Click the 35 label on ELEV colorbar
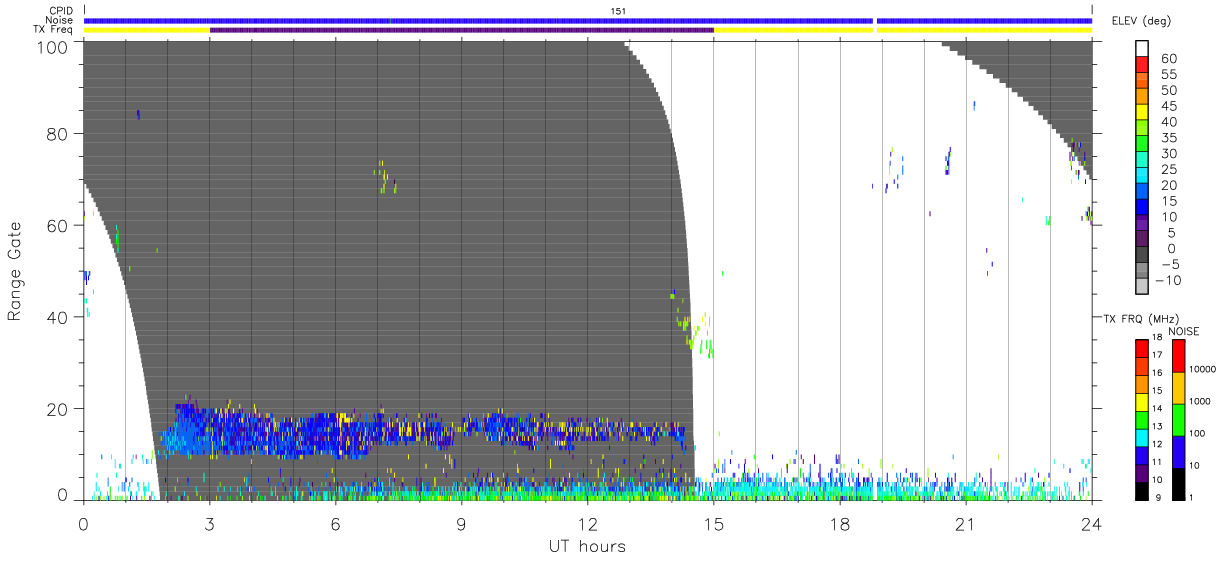Screen dimensions: 1228x567 click(x=1169, y=137)
